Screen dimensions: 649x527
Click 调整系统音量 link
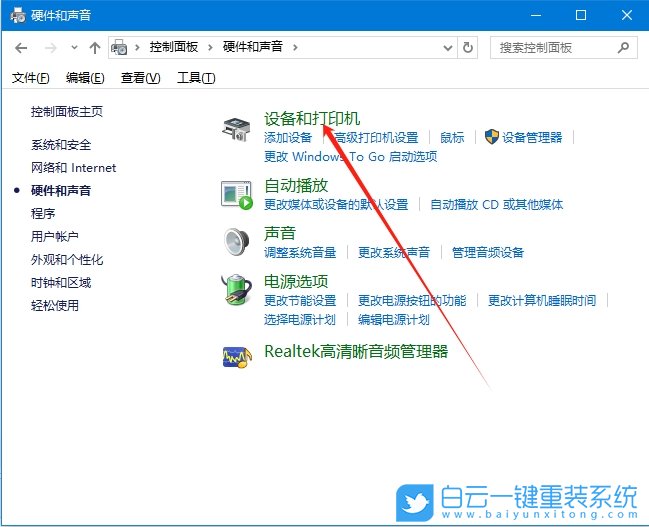point(300,253)
